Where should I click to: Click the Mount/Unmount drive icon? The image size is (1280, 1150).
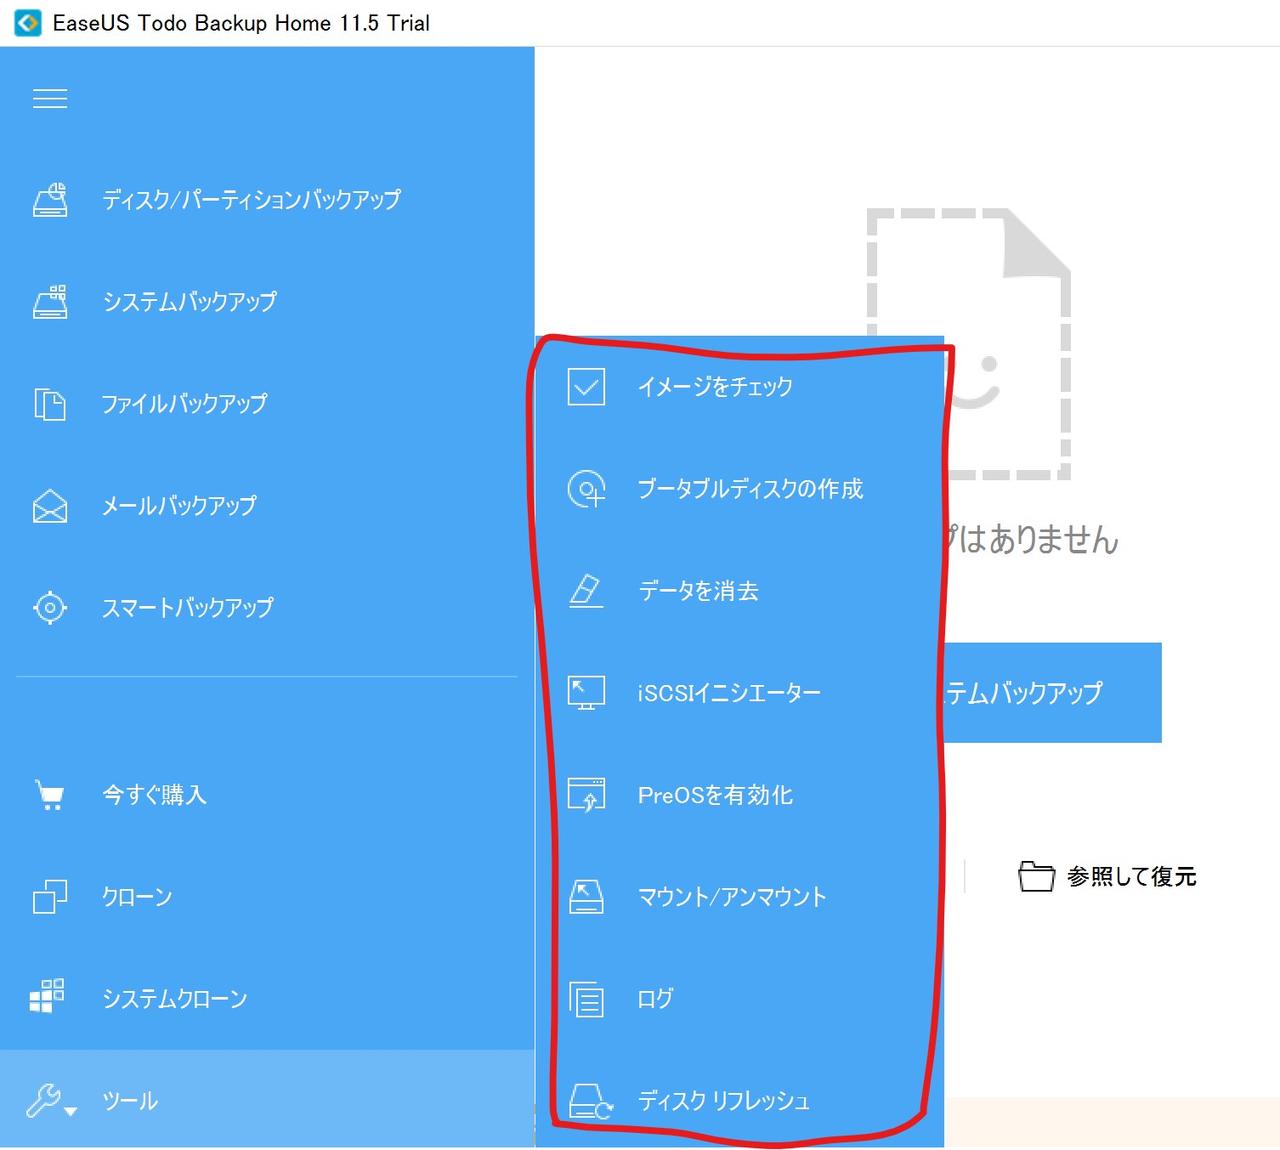coord(586,897)
